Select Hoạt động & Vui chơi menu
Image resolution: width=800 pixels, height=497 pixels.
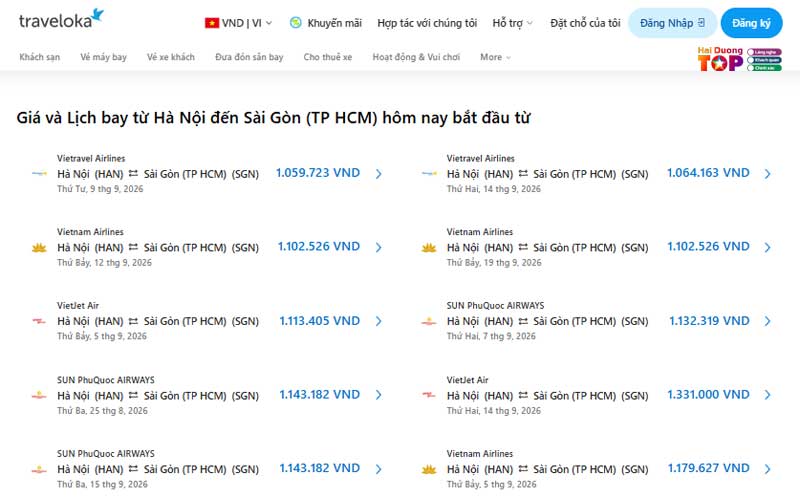point(416,57)
